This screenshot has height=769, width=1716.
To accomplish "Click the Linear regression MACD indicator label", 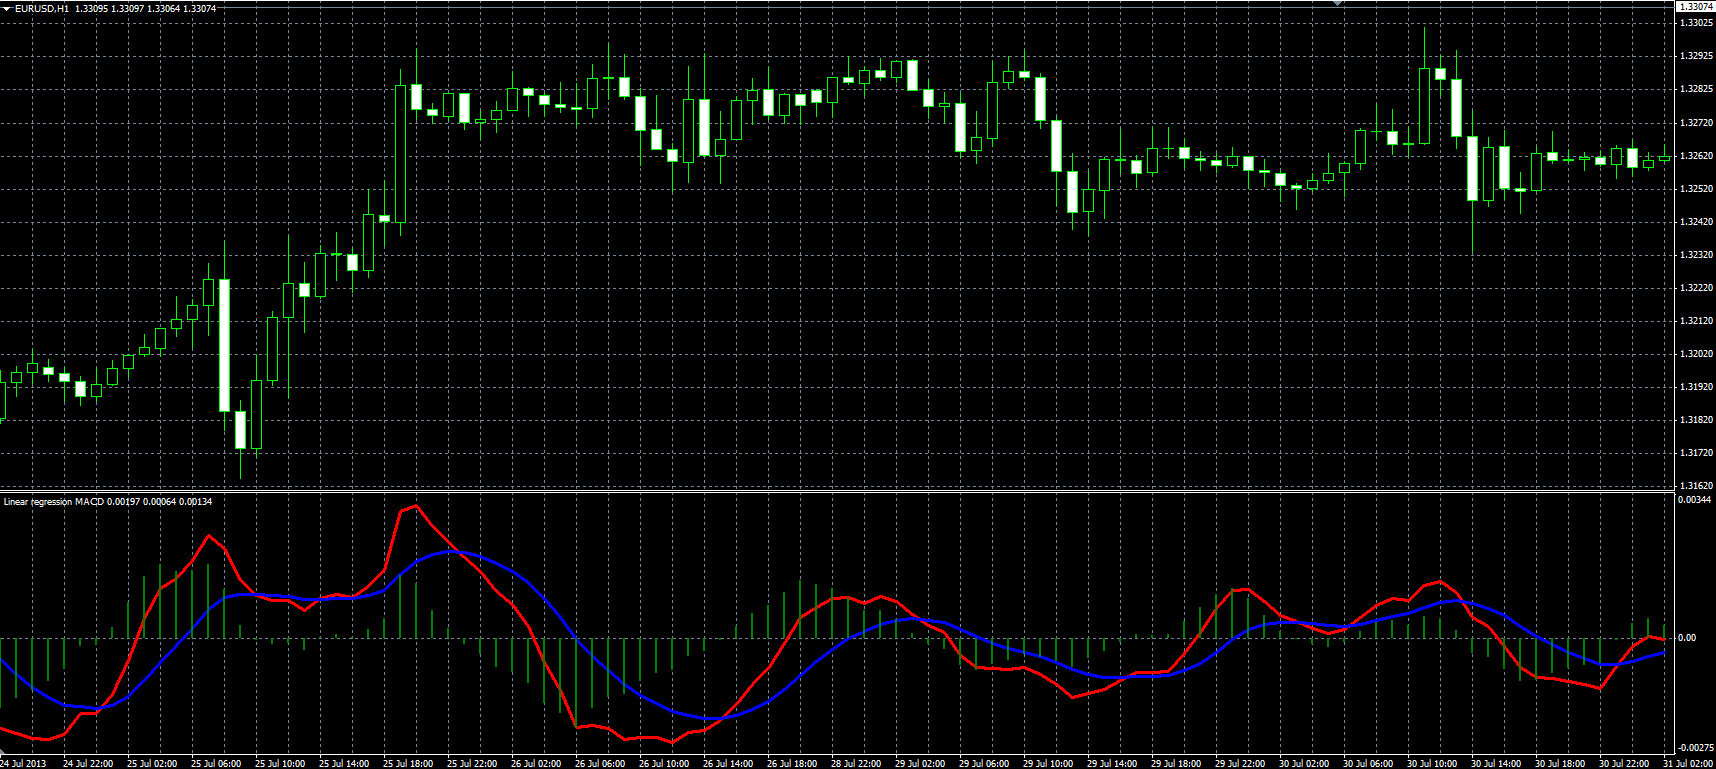I will click(x=53, y=502).
